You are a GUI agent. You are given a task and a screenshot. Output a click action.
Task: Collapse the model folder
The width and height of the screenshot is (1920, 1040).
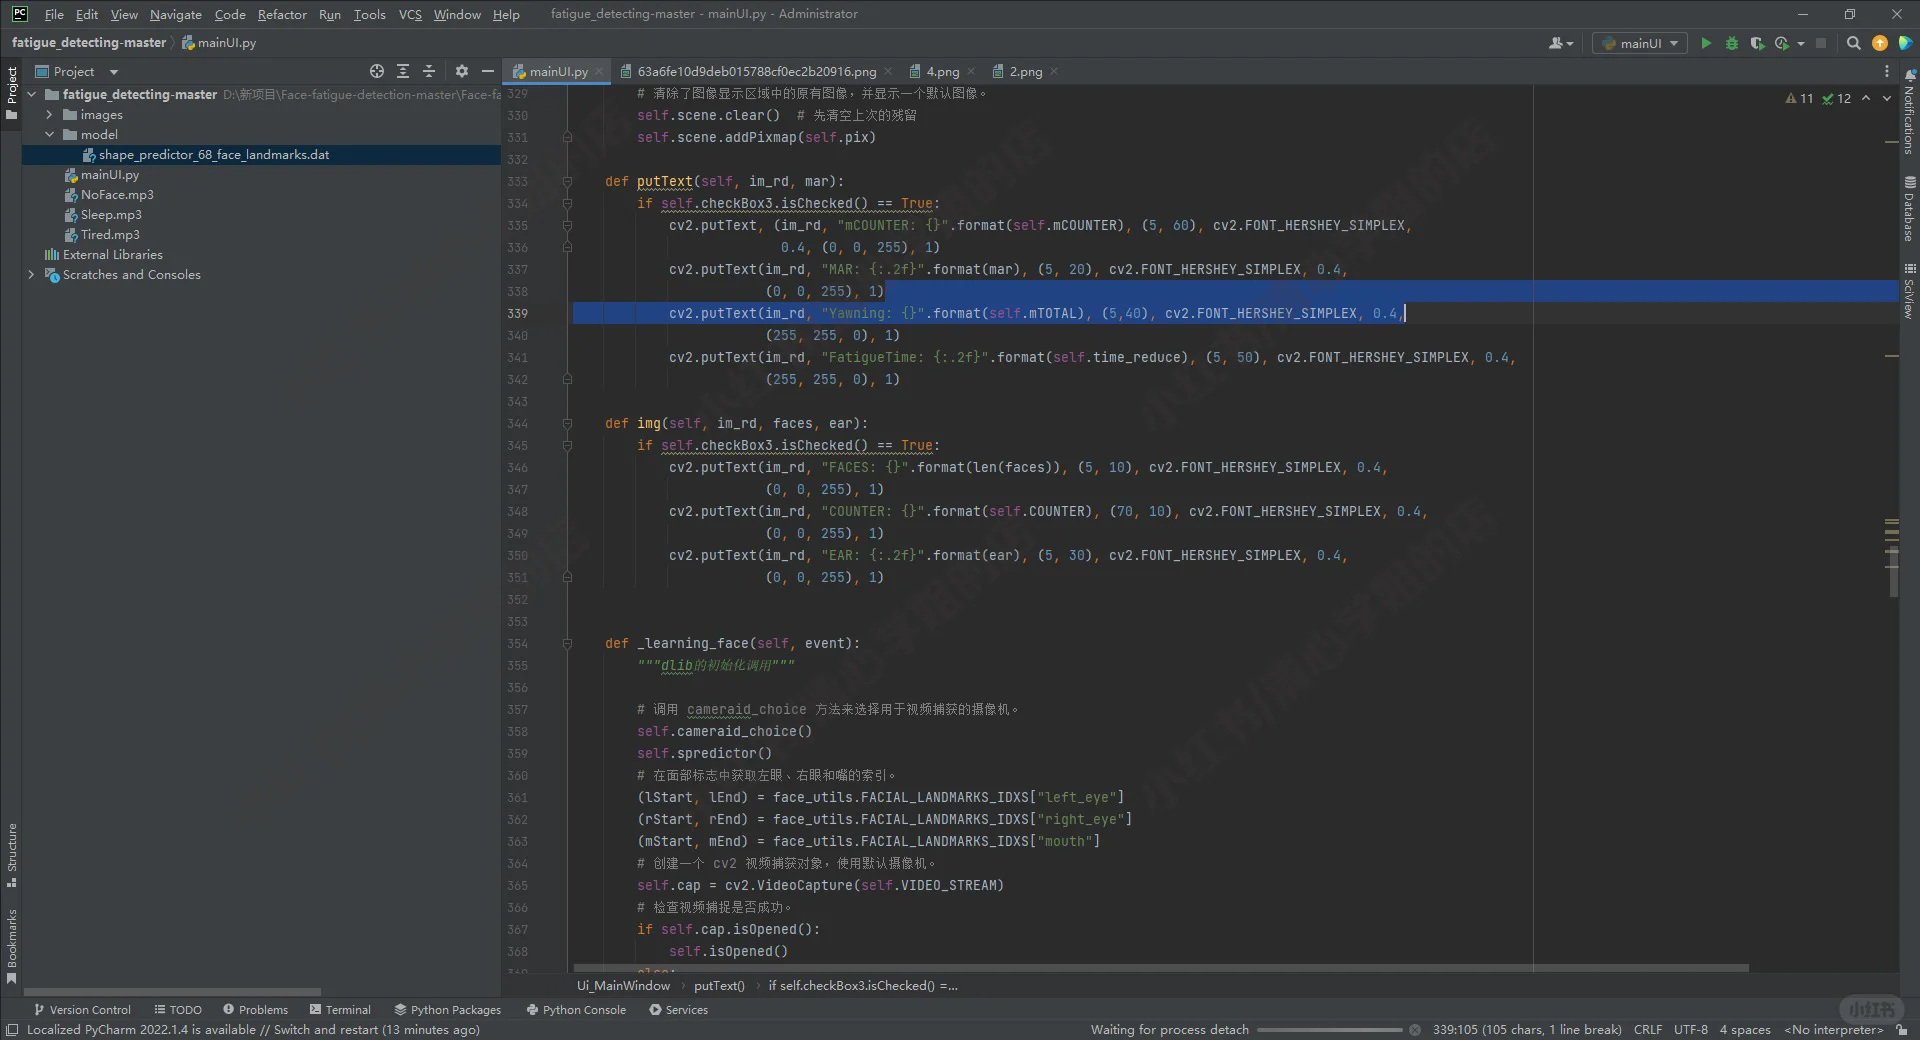[49, 134]
